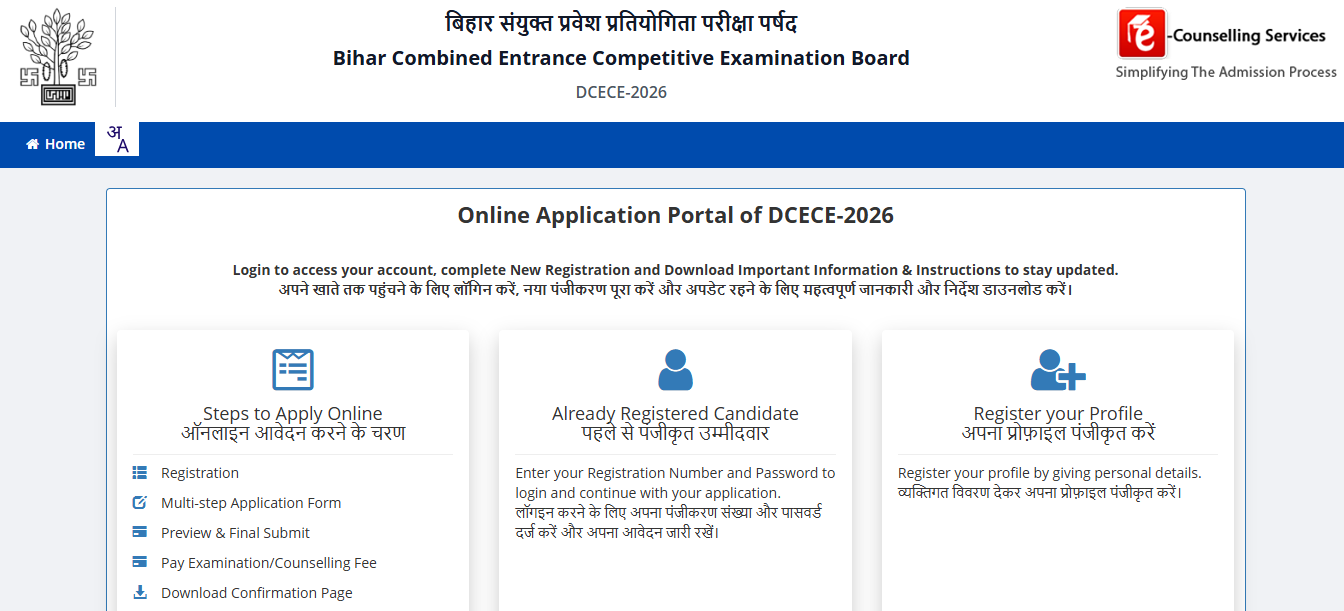
Task: Click the Register your Profile heading
Action: pyautogui.click(x=1058, y=412)
